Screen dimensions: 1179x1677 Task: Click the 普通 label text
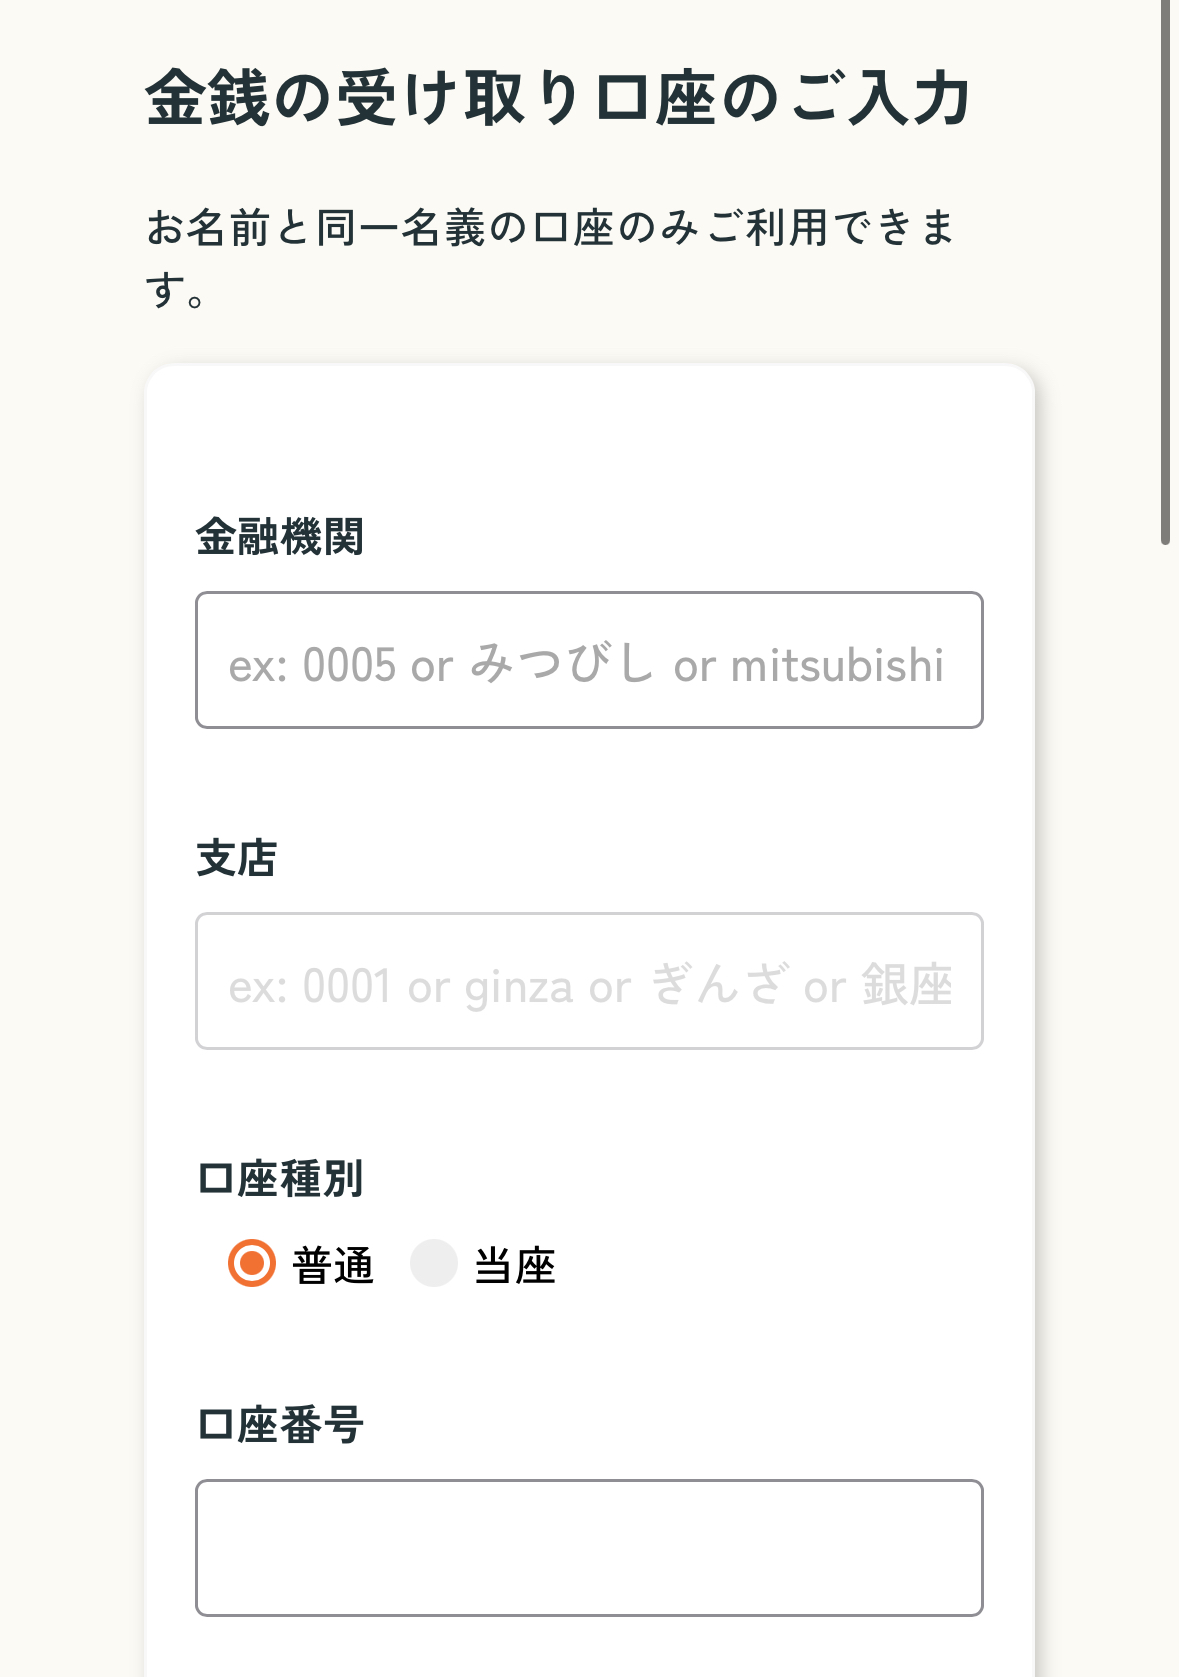click(x=333, y=1265)
